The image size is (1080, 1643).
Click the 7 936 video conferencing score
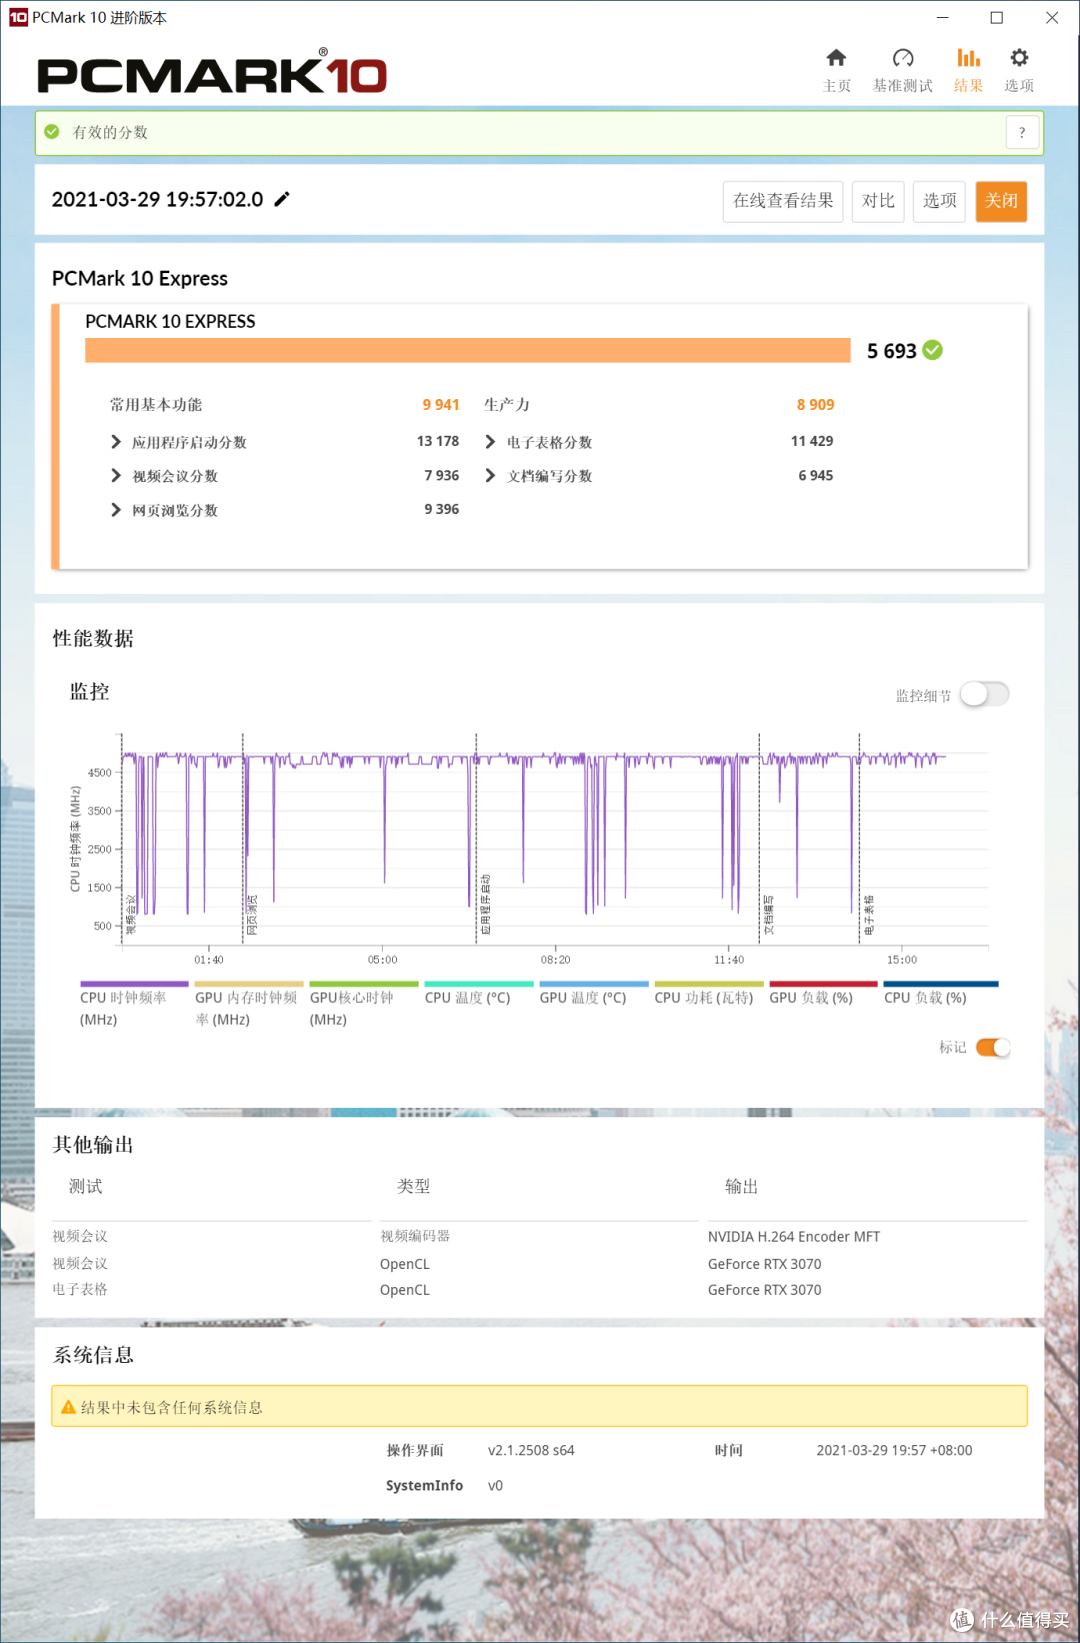tap(442, 475)
